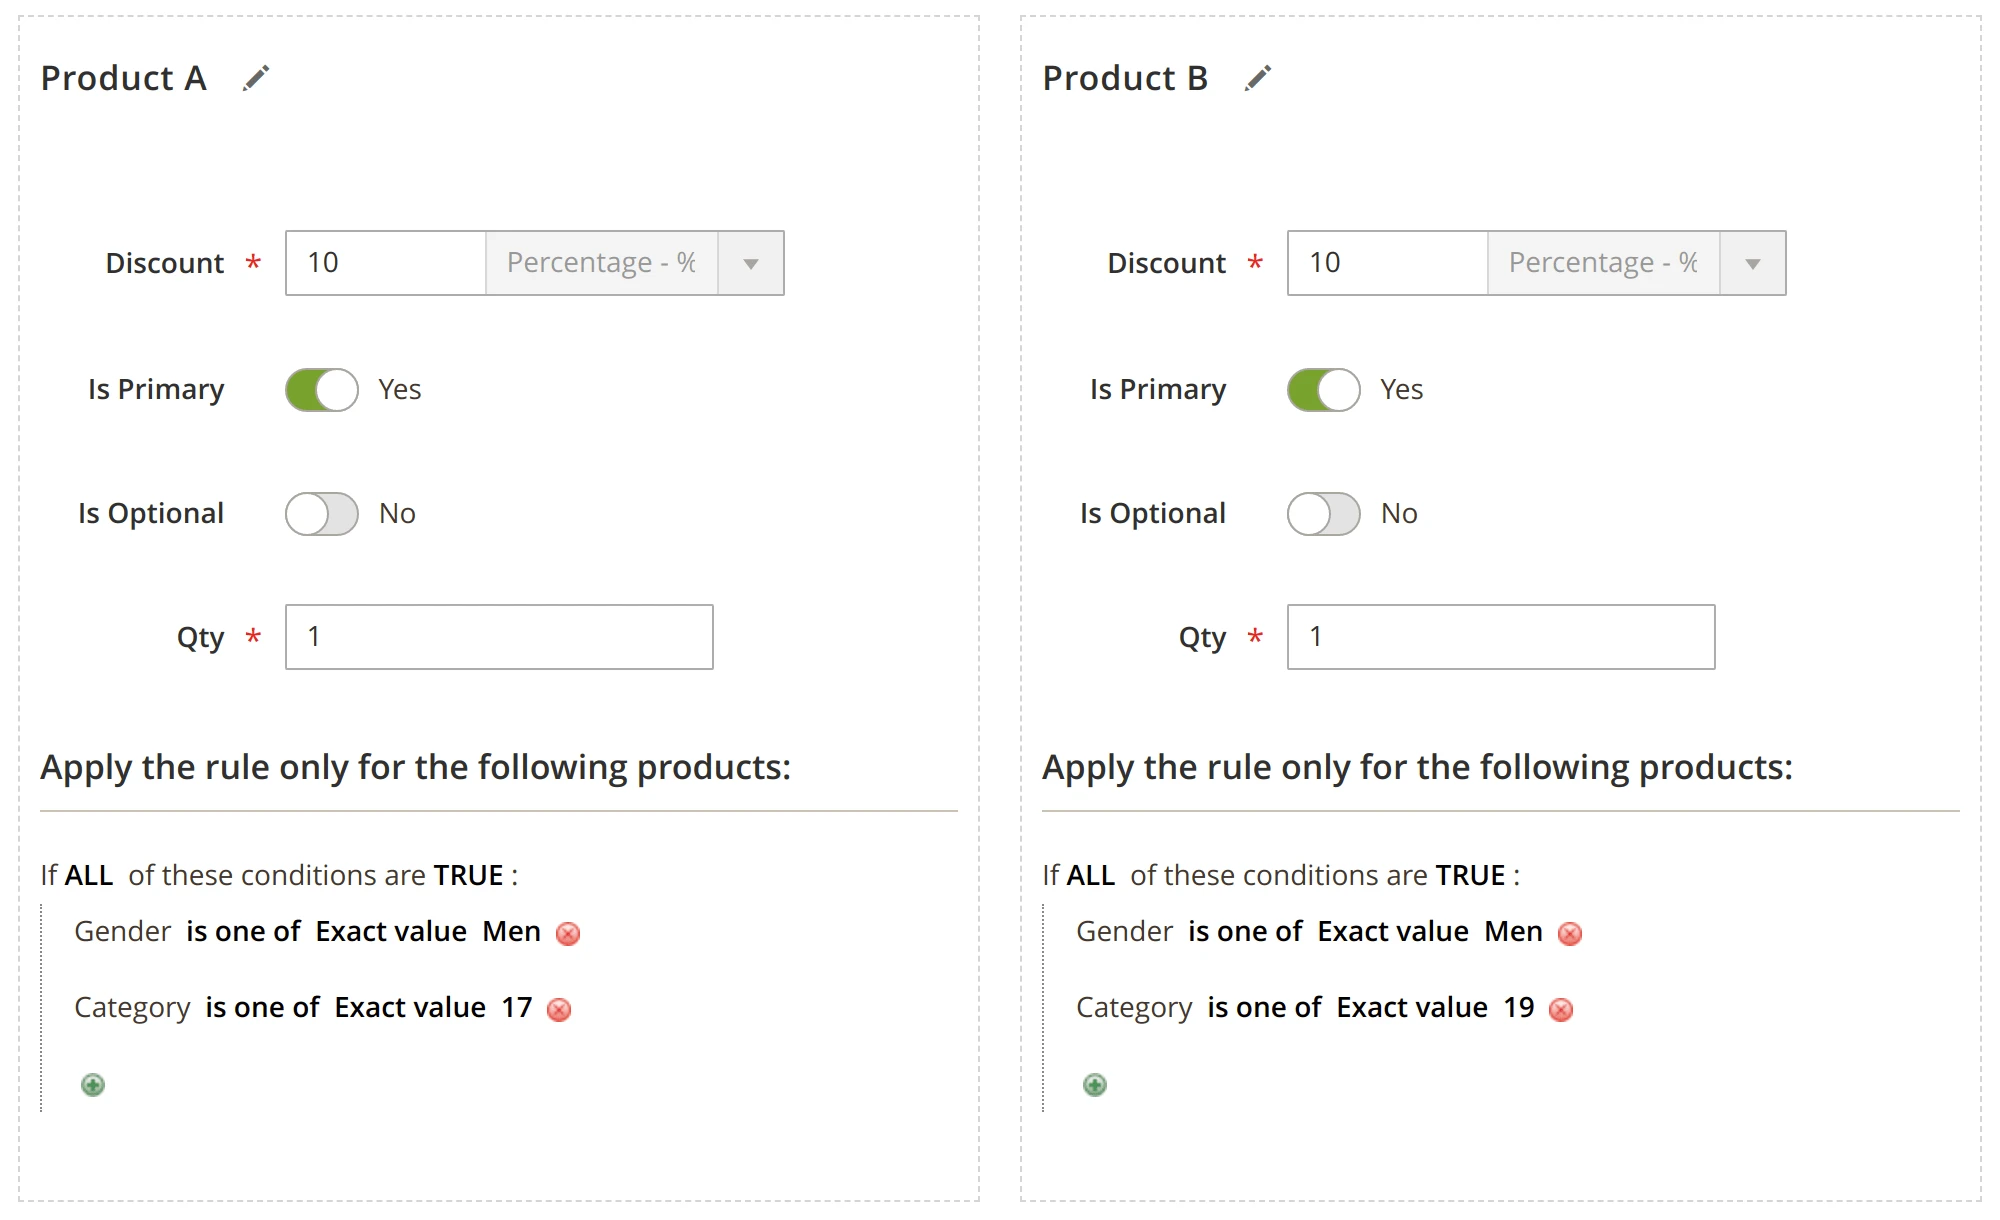Add a new condition to Product B rules

click(x=1094, y=1085)
